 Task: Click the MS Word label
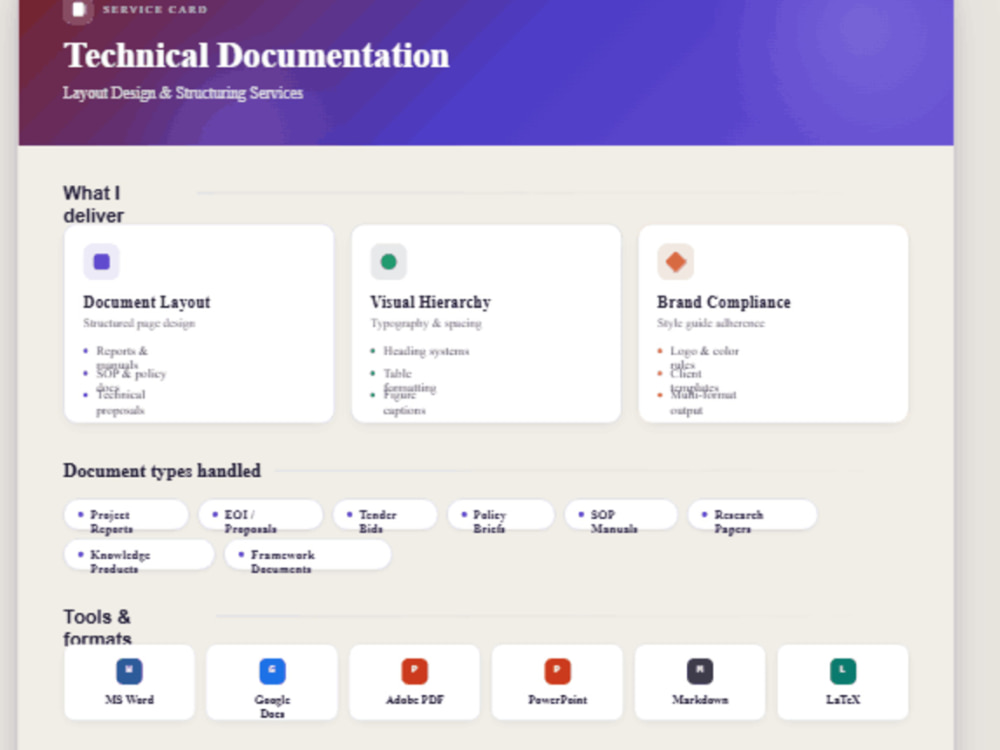tap(129, 700)
